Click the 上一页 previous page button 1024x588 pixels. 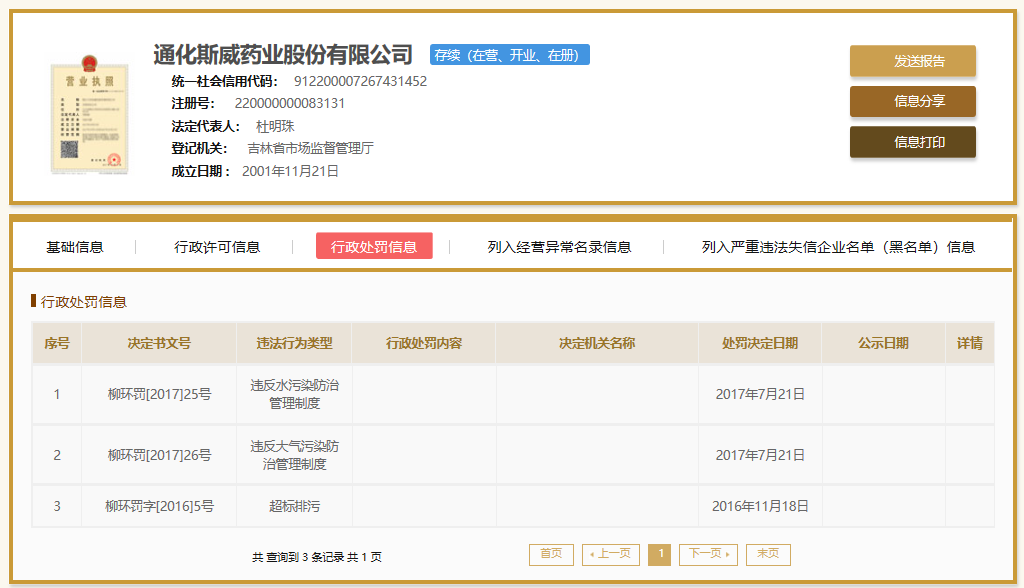[611, 554]
